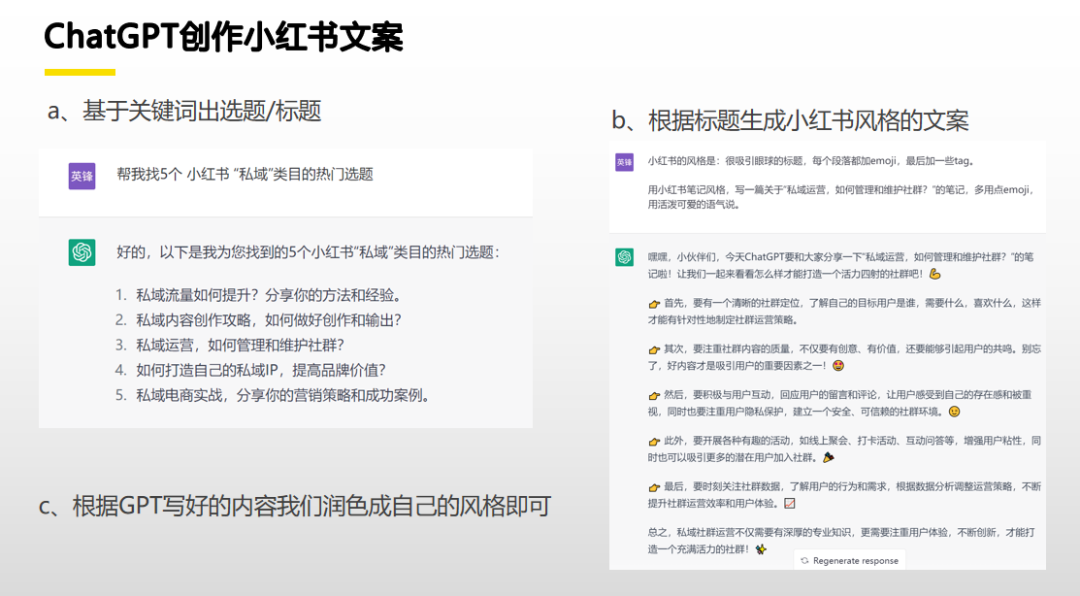Click the heading 'c、根据GPT写好的内容我们润色成自己的风格即可'
The image size is (1080, 596).
(x=295, y=506)
